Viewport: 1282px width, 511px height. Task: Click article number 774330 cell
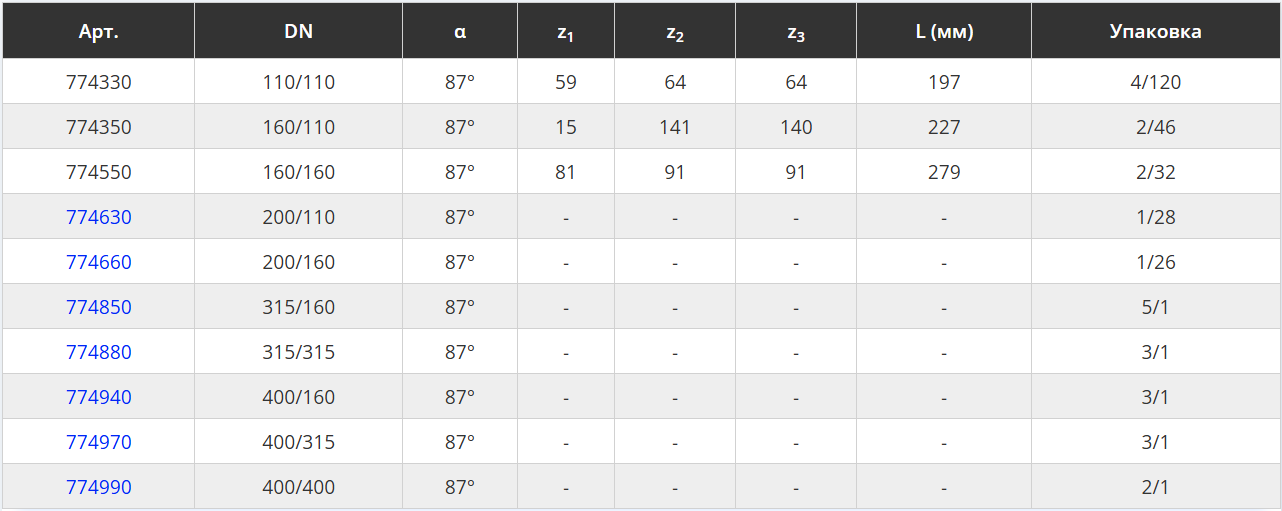pyautogui.click(x=99, y=82)
